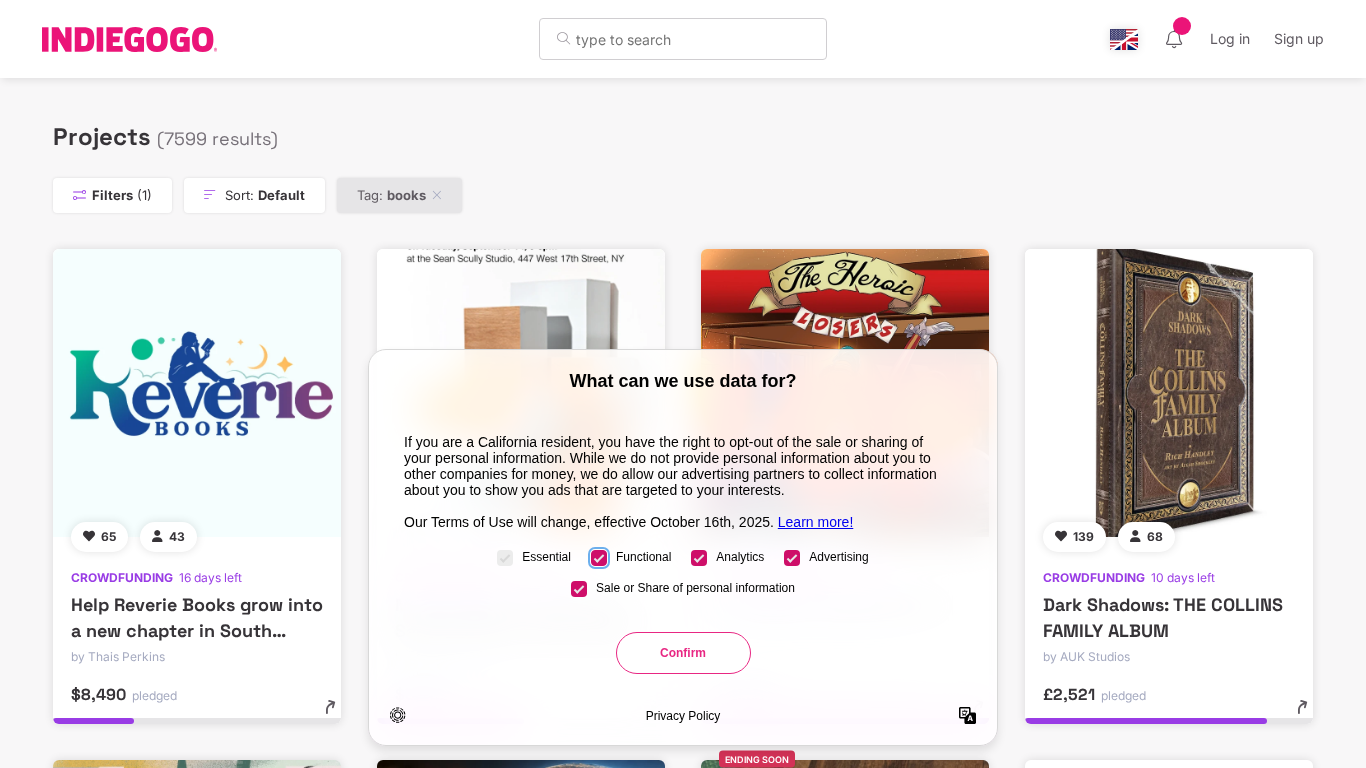
Task: Click the (7599 results) count
Action: [x=217, y=139]
